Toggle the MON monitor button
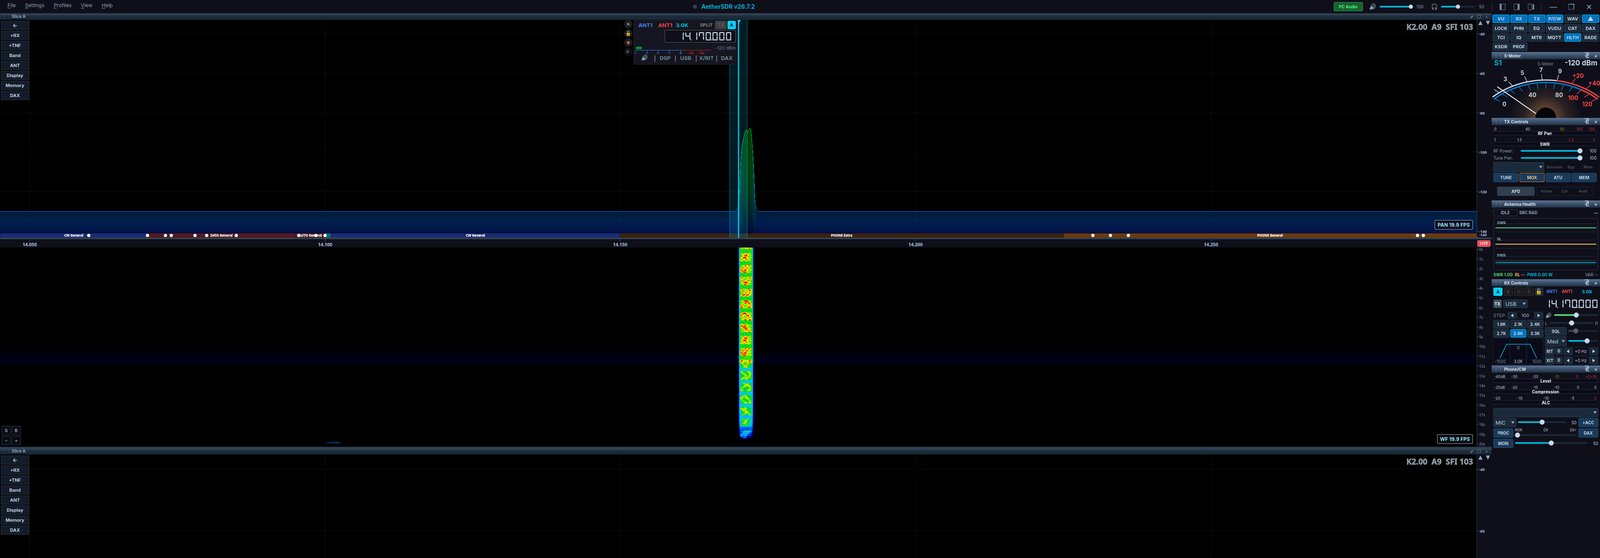Screen dimensions: 1600x558 [1503, 443]
